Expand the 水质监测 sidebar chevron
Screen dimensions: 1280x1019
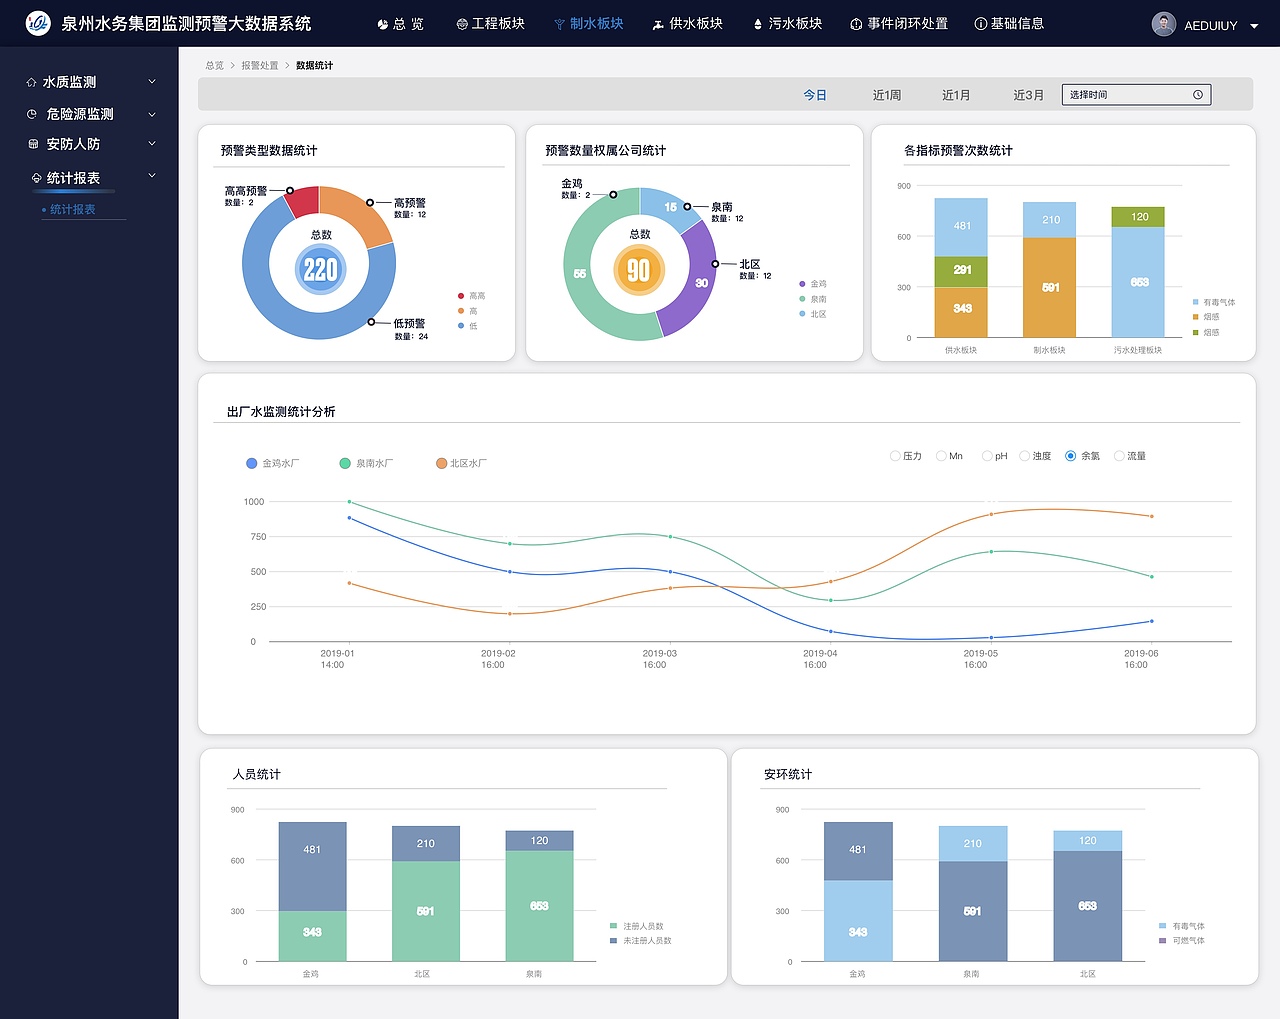coord(152,82)
